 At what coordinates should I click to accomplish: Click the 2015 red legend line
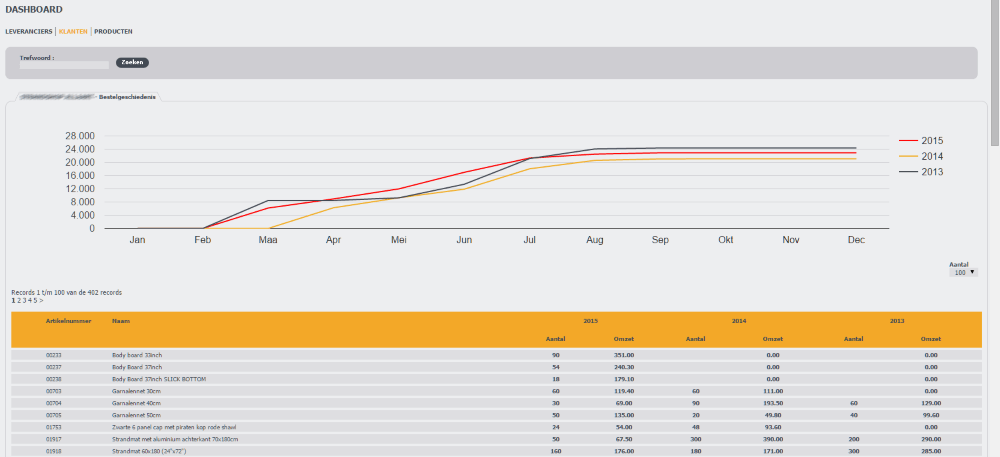tap(908, 141)
